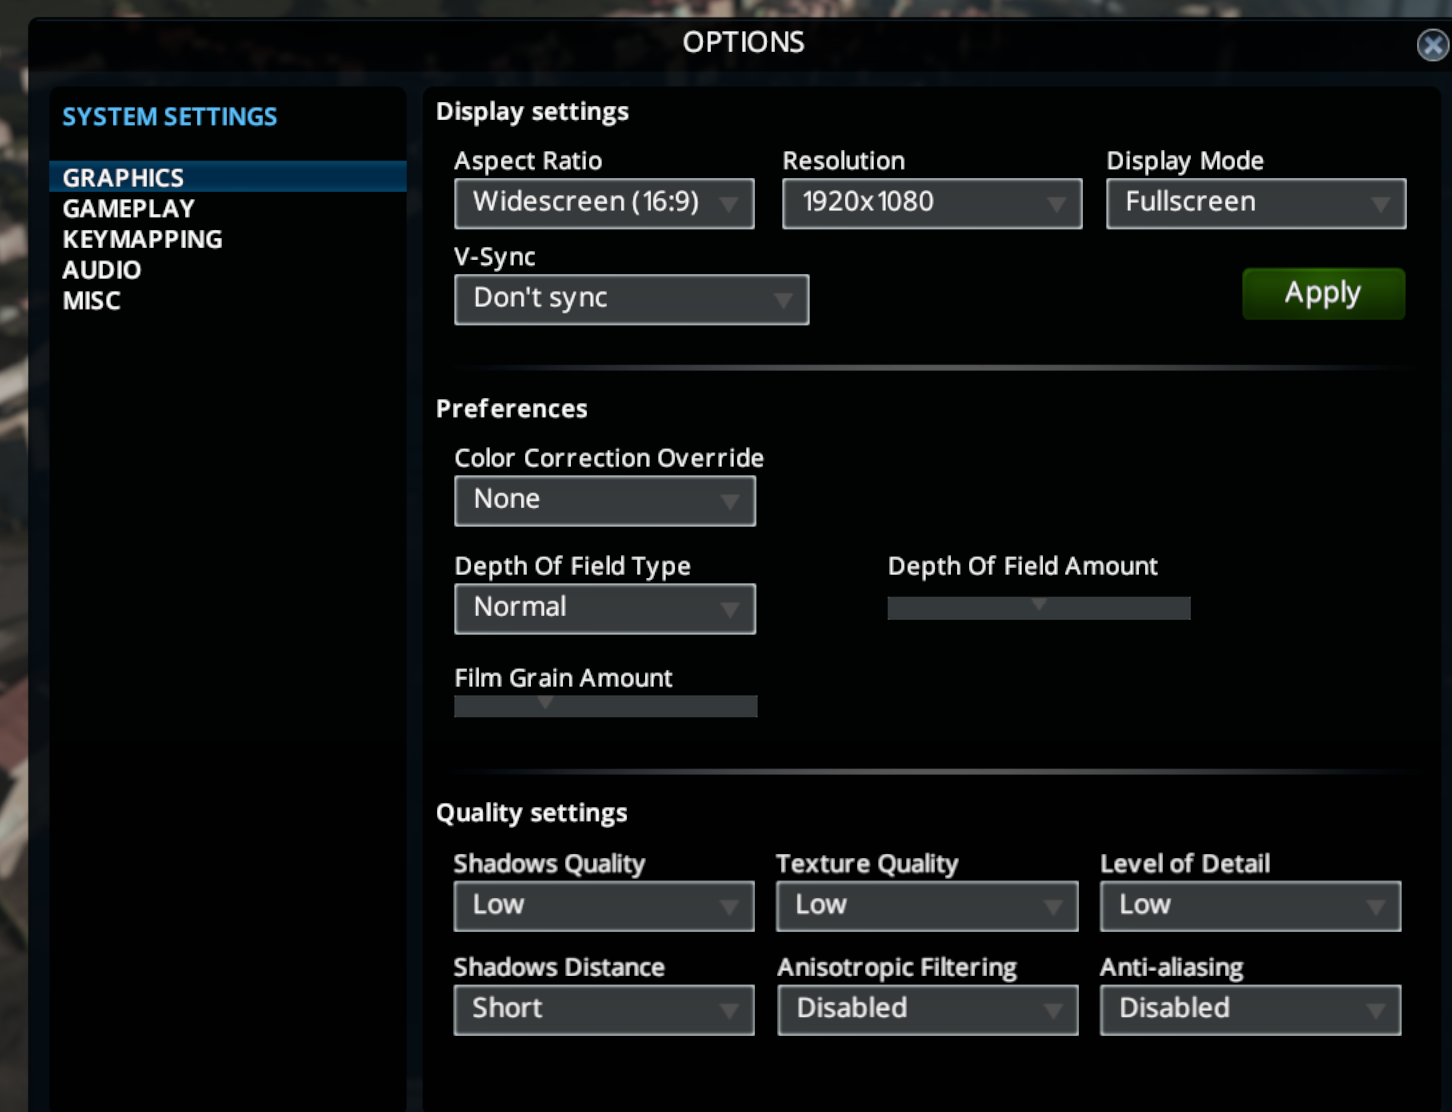This screenshot has width=1452, height=1112.
Task: Click the Display settings heading
Action: (532, 112)
